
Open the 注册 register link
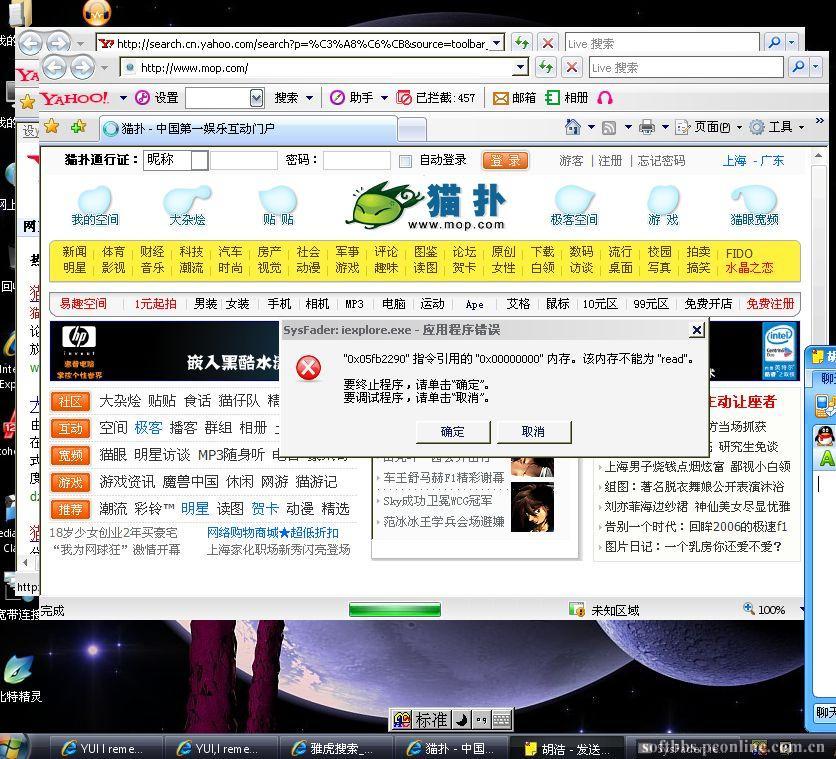610,160
